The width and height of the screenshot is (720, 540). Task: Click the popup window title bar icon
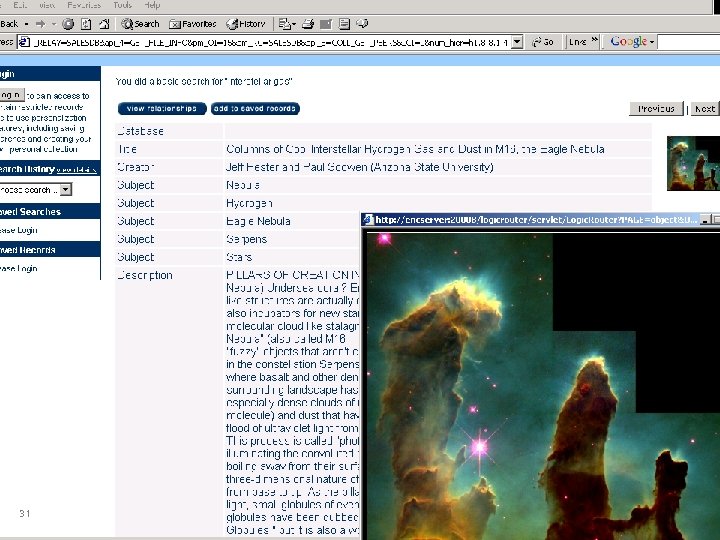click(368, 219)
